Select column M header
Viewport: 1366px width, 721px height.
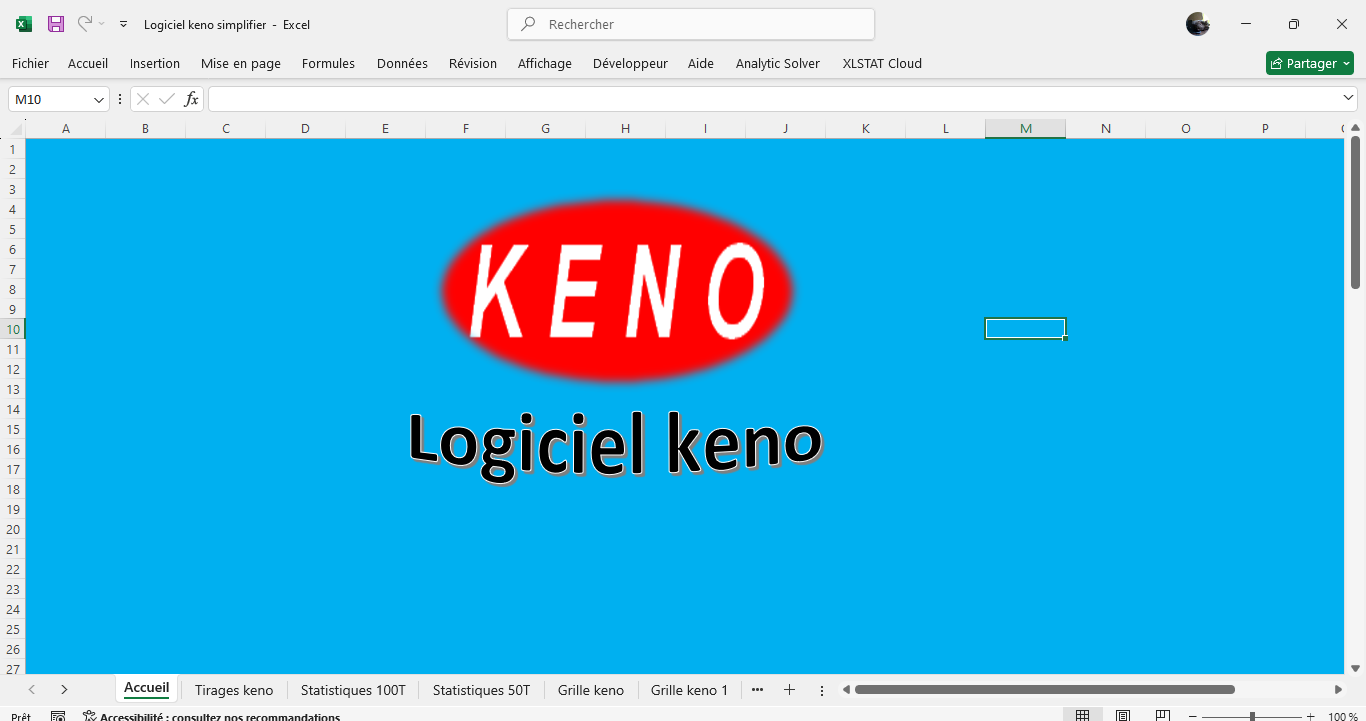(x=1025, y=129)
